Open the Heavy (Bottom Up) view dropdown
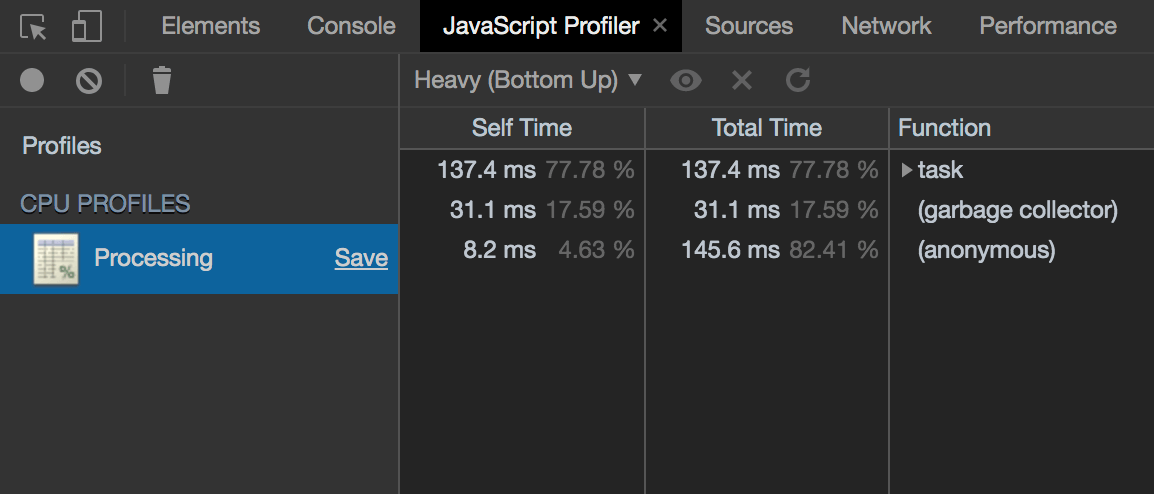 (527, 80)
